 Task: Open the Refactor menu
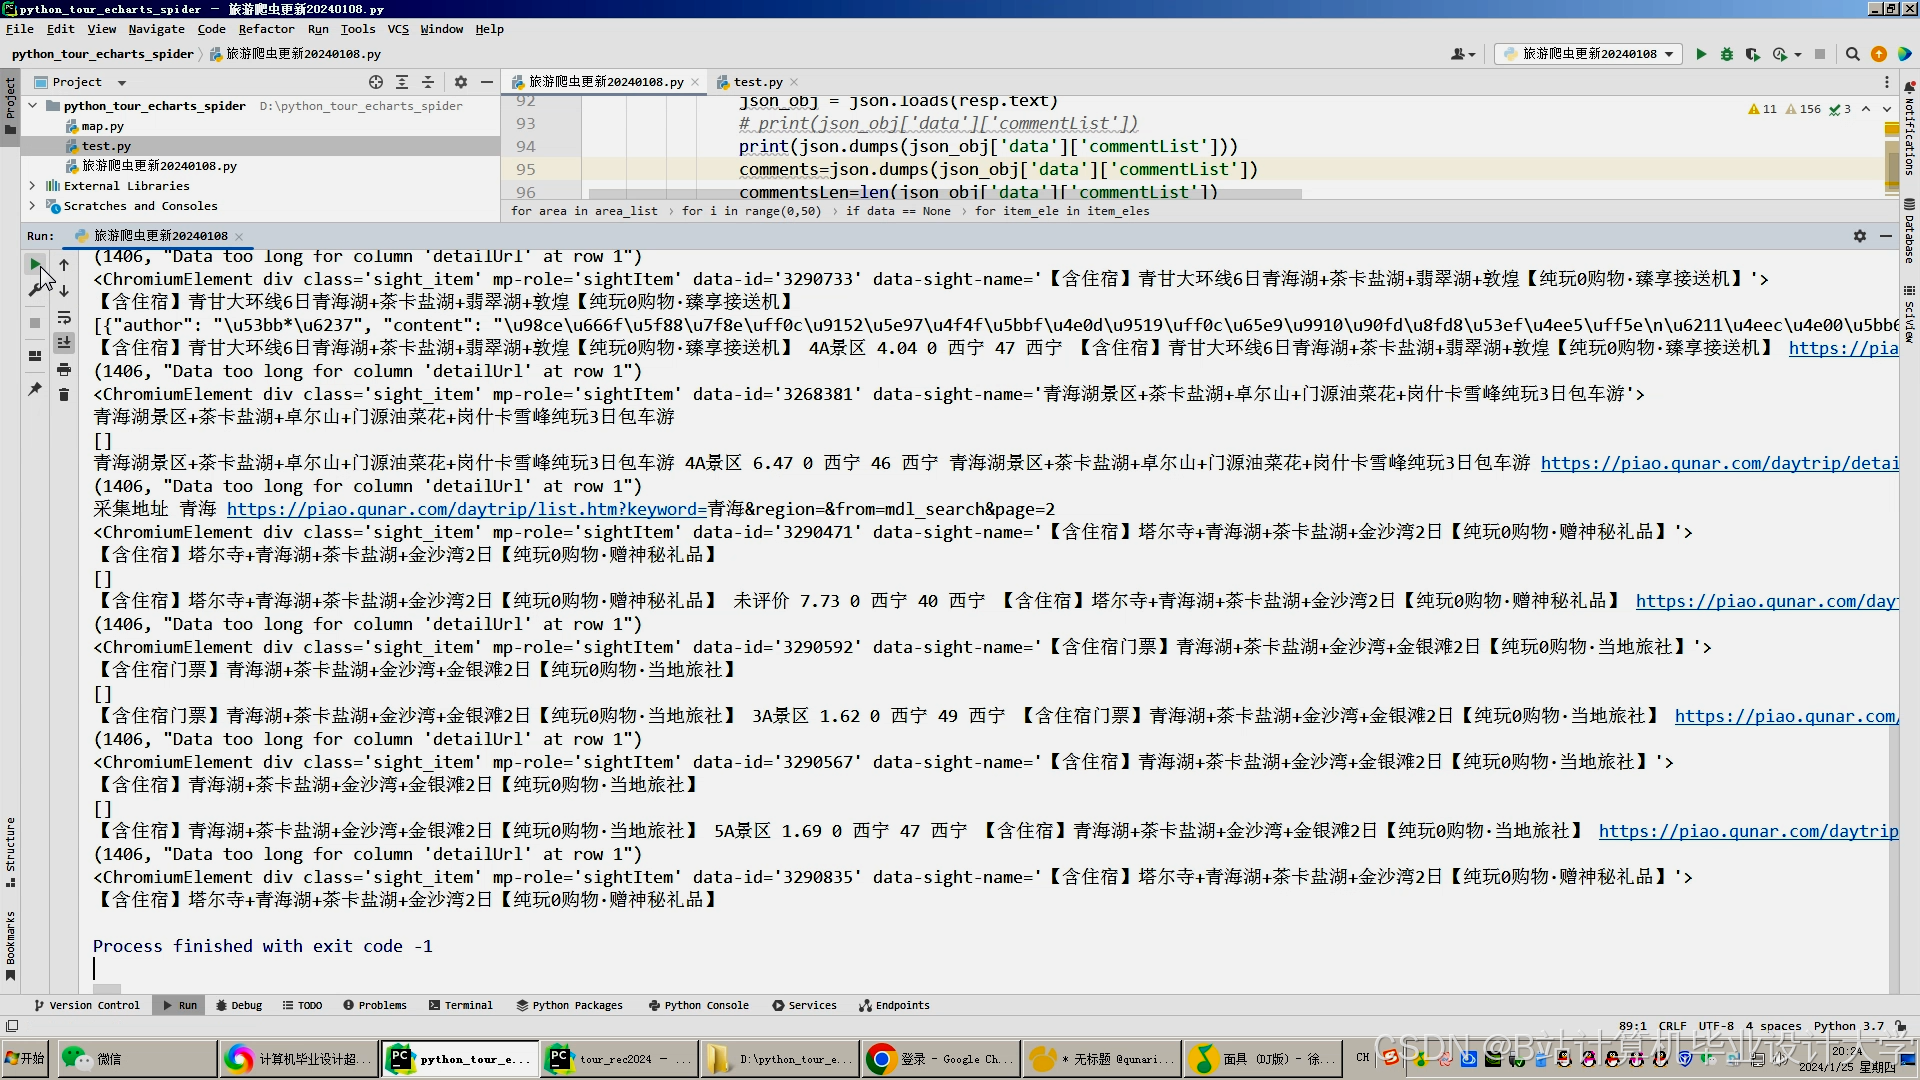pos(266,29)
